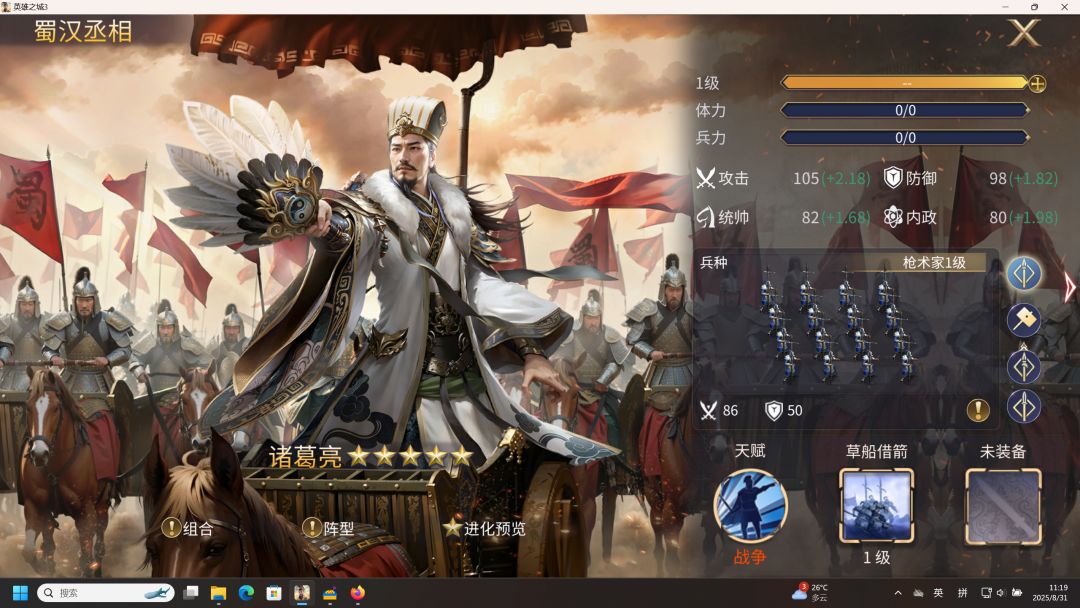Click the game app icon on taskbar
Image resolution: width=1080 pixels, height=608 pixels.
[302, 593]
